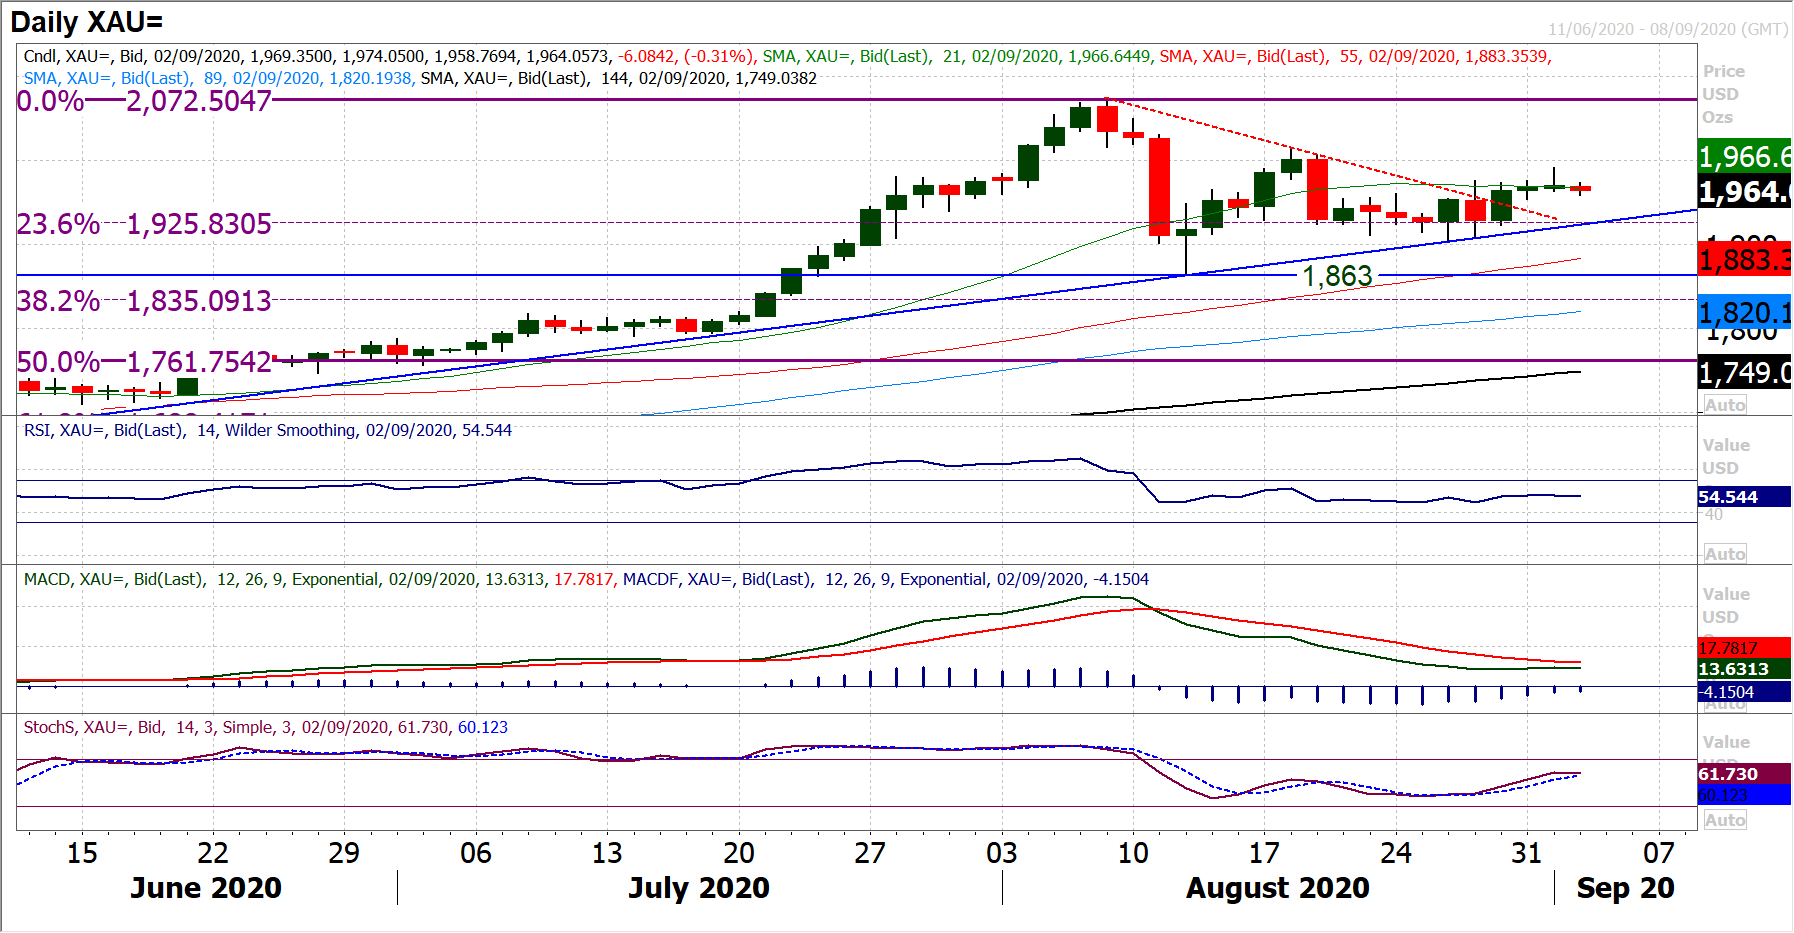The height and width of the screenshot is (933, 1794).
Task: Click the RSI indicator legend text
Action: [x=267, y=430]
